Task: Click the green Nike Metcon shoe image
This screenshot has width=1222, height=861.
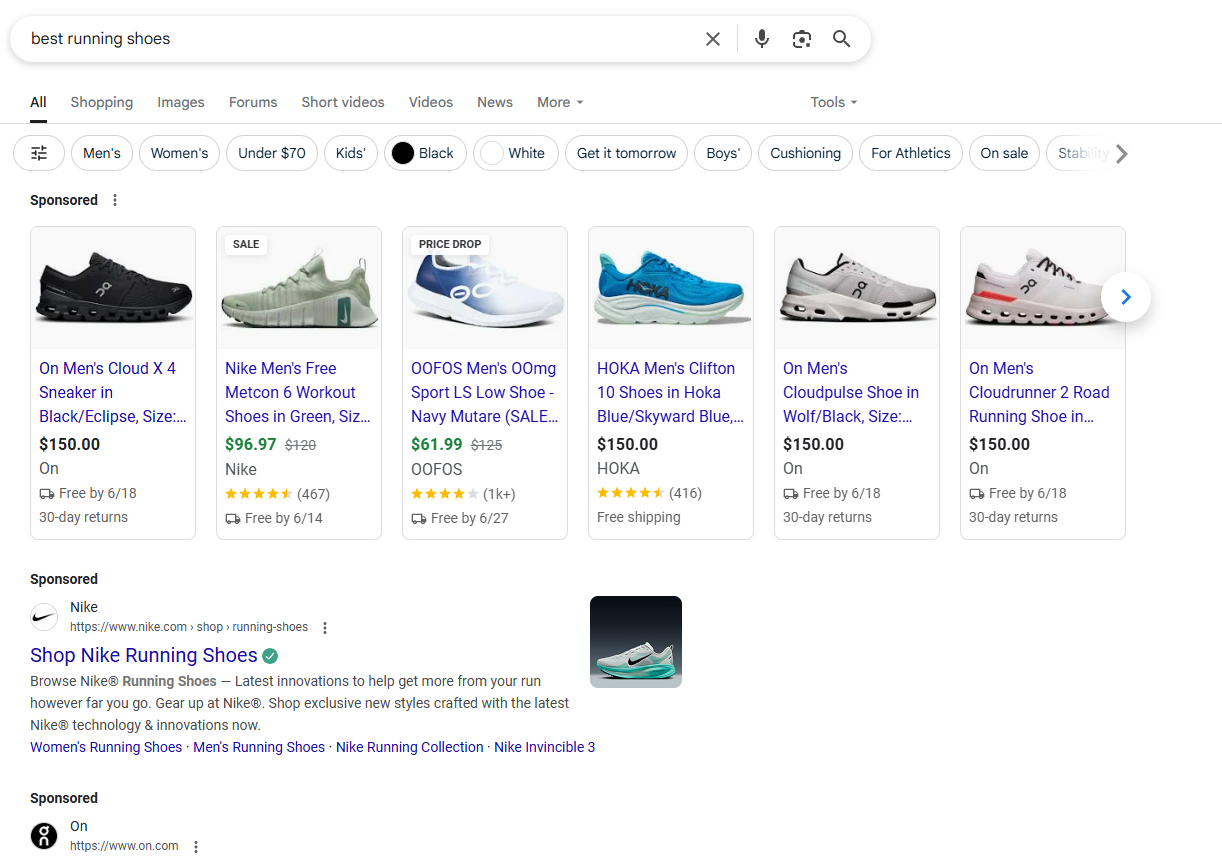Action: (x=299, y=288)
